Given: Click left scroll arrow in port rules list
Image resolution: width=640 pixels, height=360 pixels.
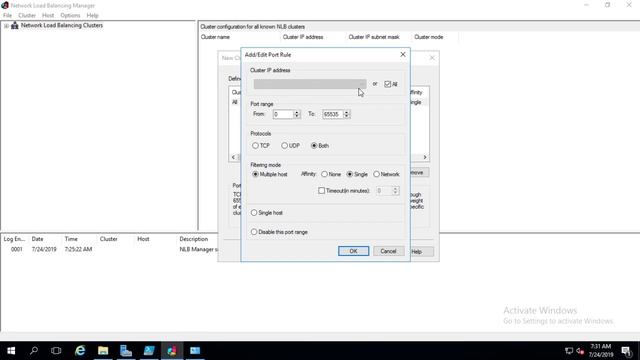Looking at the screenshot, I should coord(233,157).
